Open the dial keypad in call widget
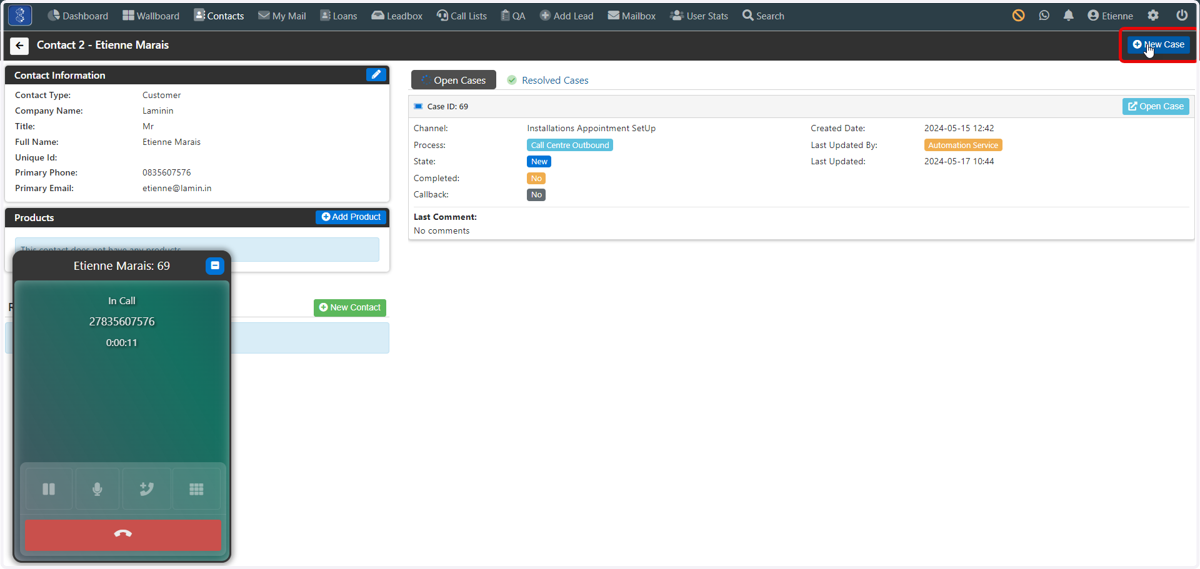Image resolution: width=1200 pixels, height=569 pixels. 196,489
